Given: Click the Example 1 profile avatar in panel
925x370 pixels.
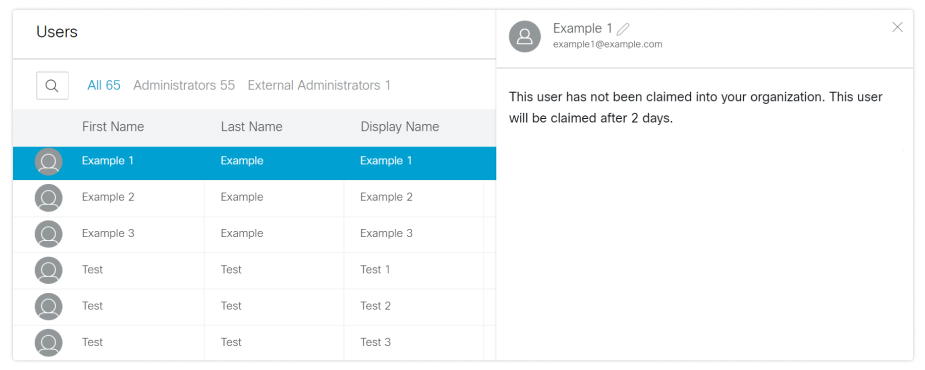Looking at the screenshot, I should [x=524, y=37].
